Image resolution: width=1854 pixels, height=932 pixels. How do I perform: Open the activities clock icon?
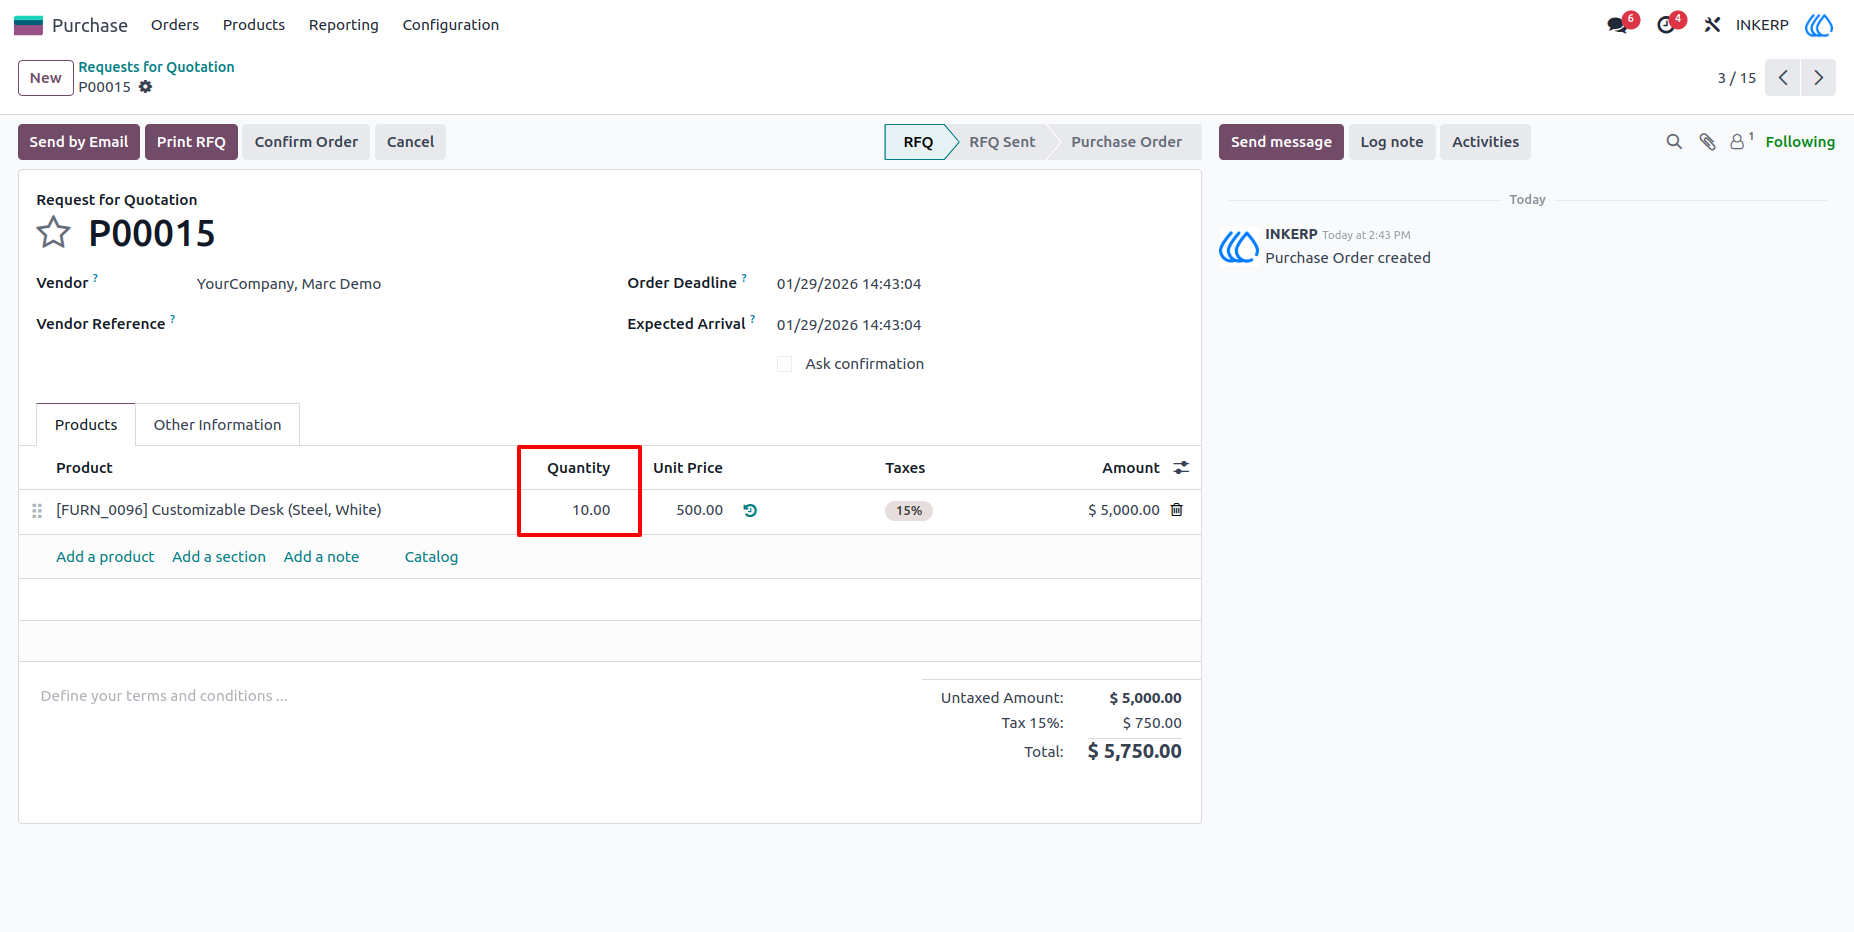(1666, 25)
